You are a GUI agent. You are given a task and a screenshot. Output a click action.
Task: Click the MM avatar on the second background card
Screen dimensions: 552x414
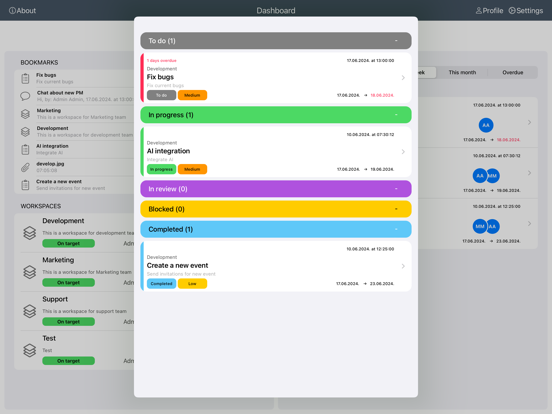click(x=493, y=176)
